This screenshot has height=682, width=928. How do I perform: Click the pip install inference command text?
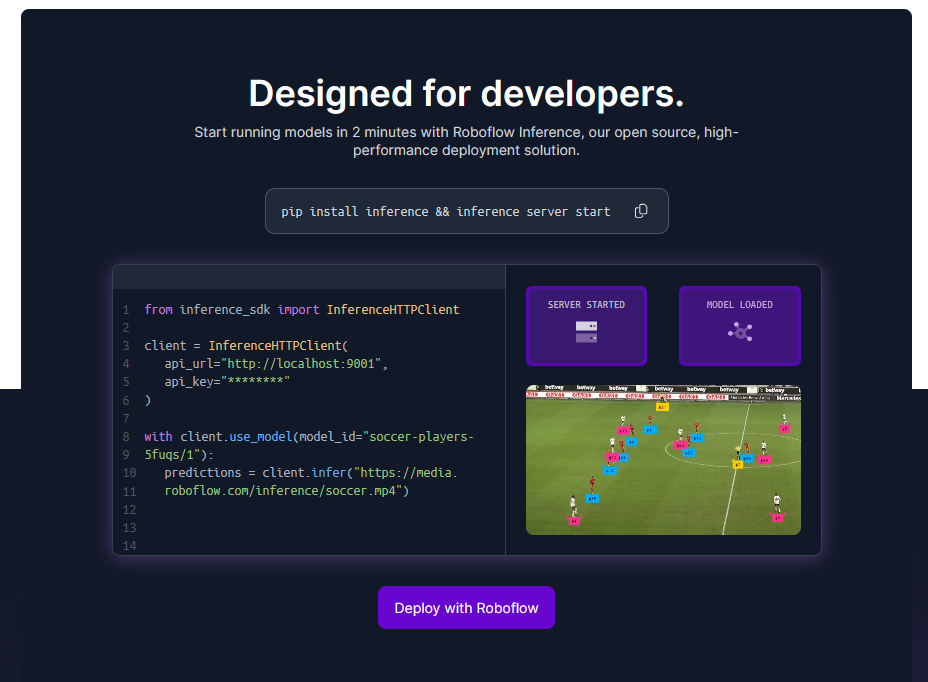[446, 212]
